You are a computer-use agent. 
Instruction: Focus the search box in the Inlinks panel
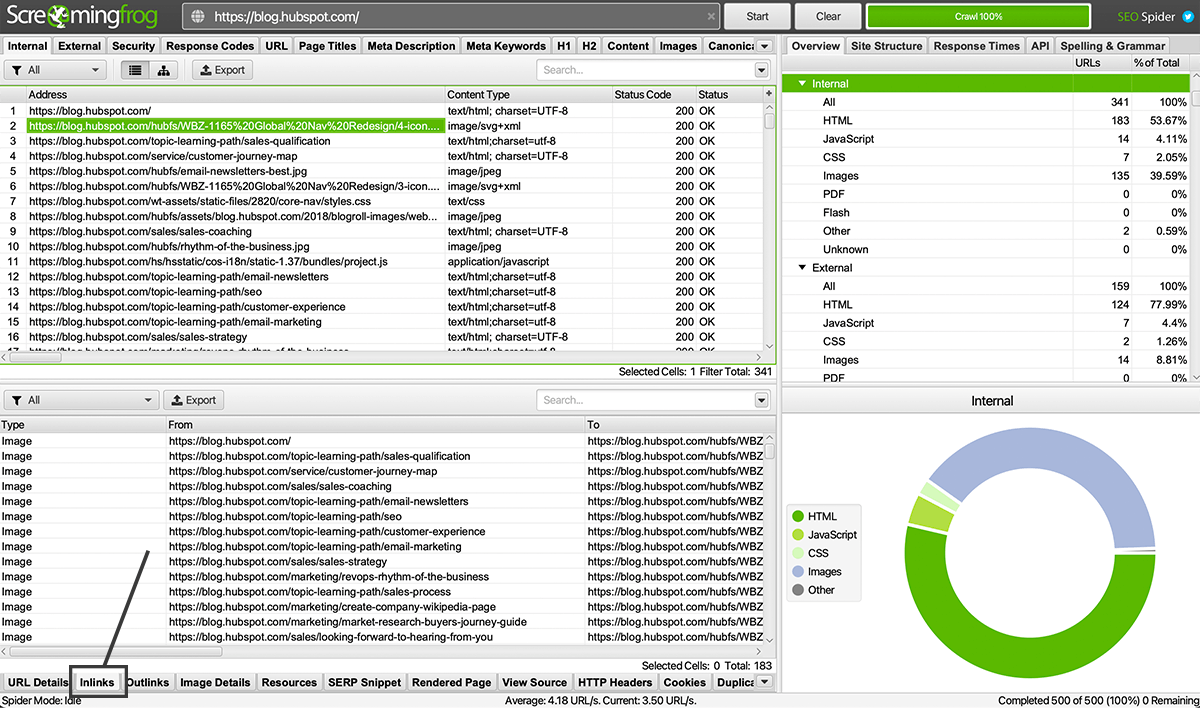[645, 400]
